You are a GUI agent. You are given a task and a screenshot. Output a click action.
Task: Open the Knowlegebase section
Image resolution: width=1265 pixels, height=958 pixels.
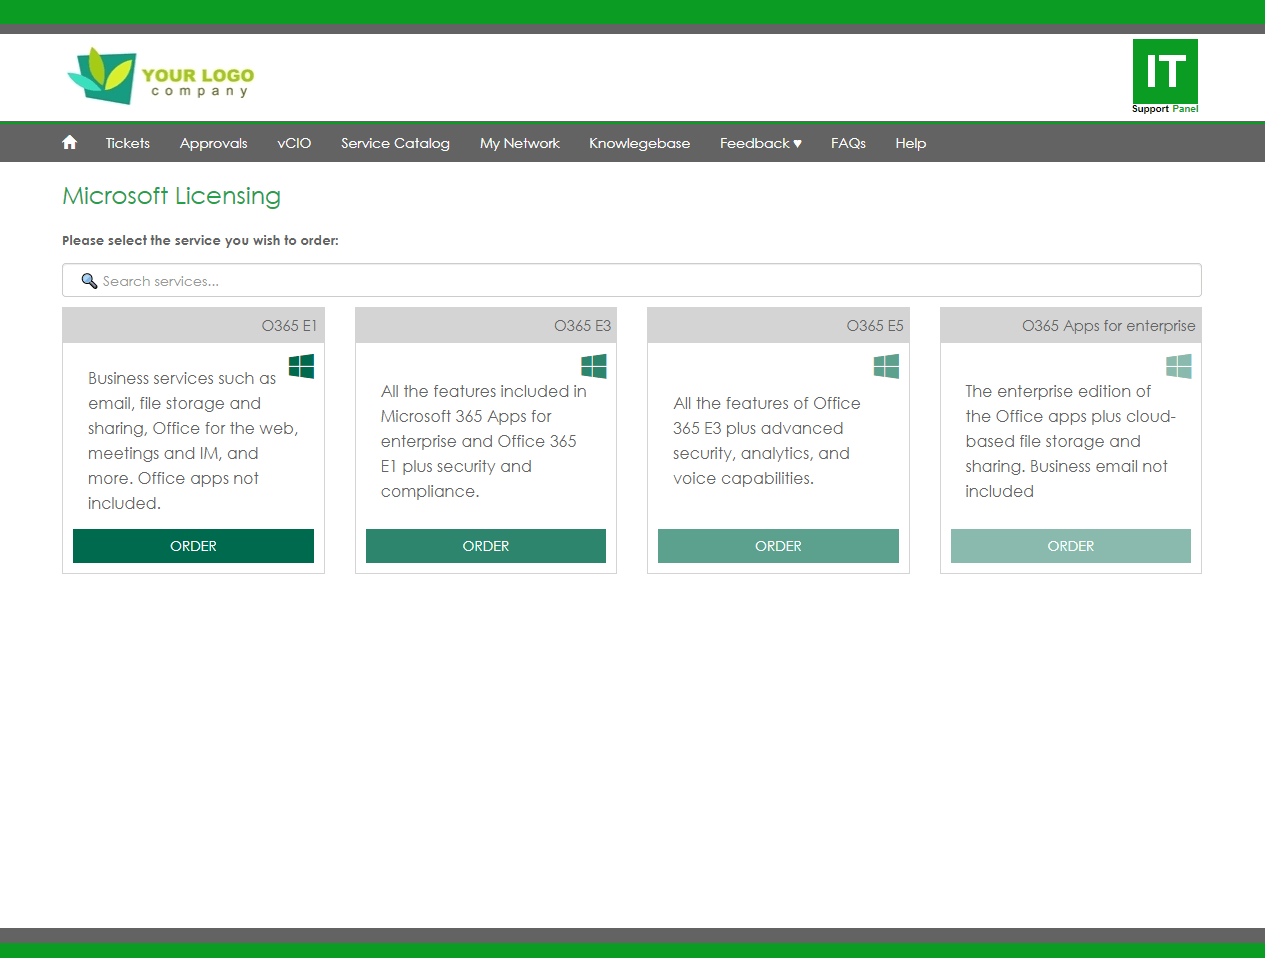[639, 143]
